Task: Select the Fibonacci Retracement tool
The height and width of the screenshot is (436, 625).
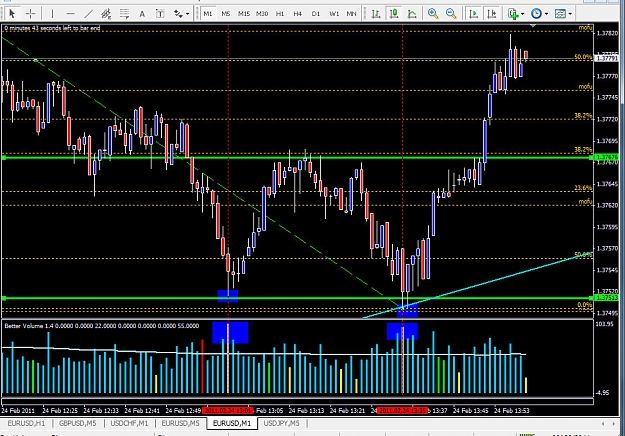Action: tap(124, 14)
